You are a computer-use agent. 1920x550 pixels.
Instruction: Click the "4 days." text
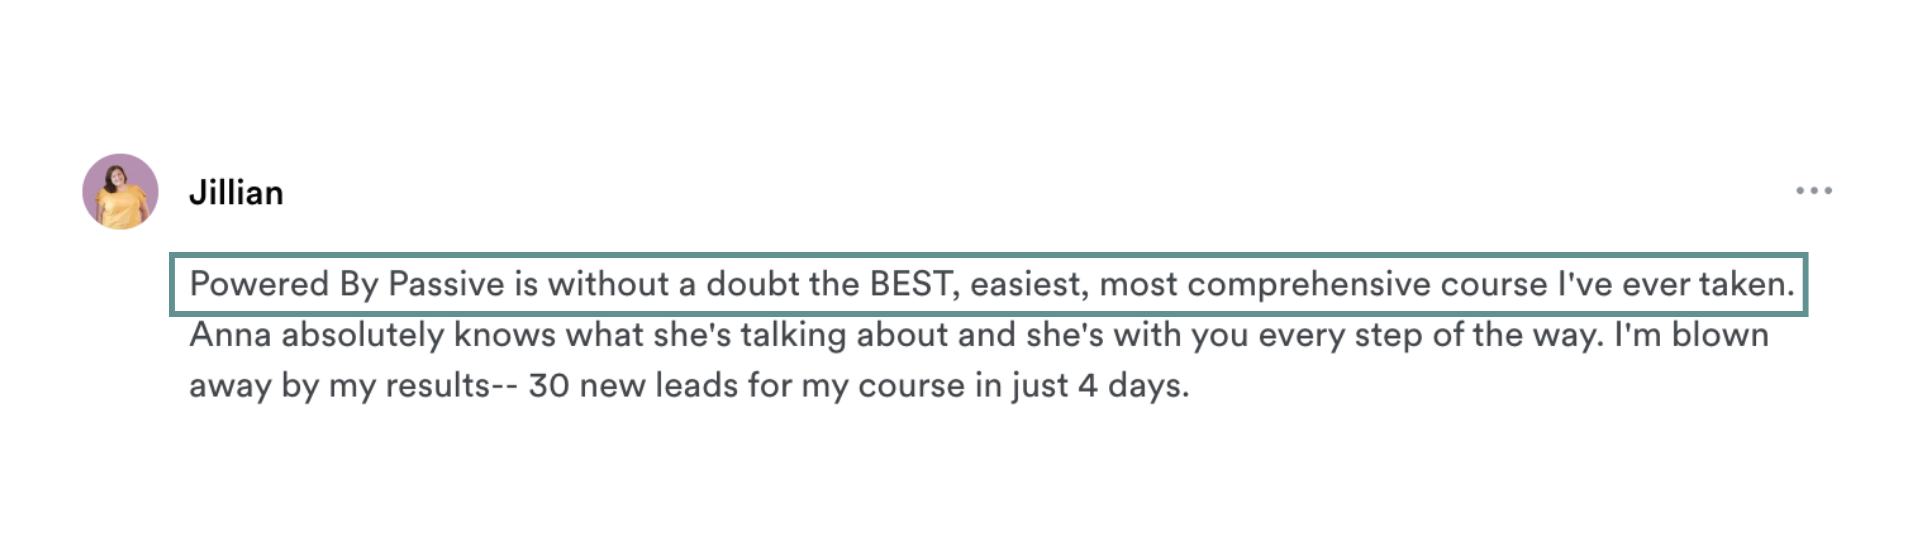point(1132,385)
